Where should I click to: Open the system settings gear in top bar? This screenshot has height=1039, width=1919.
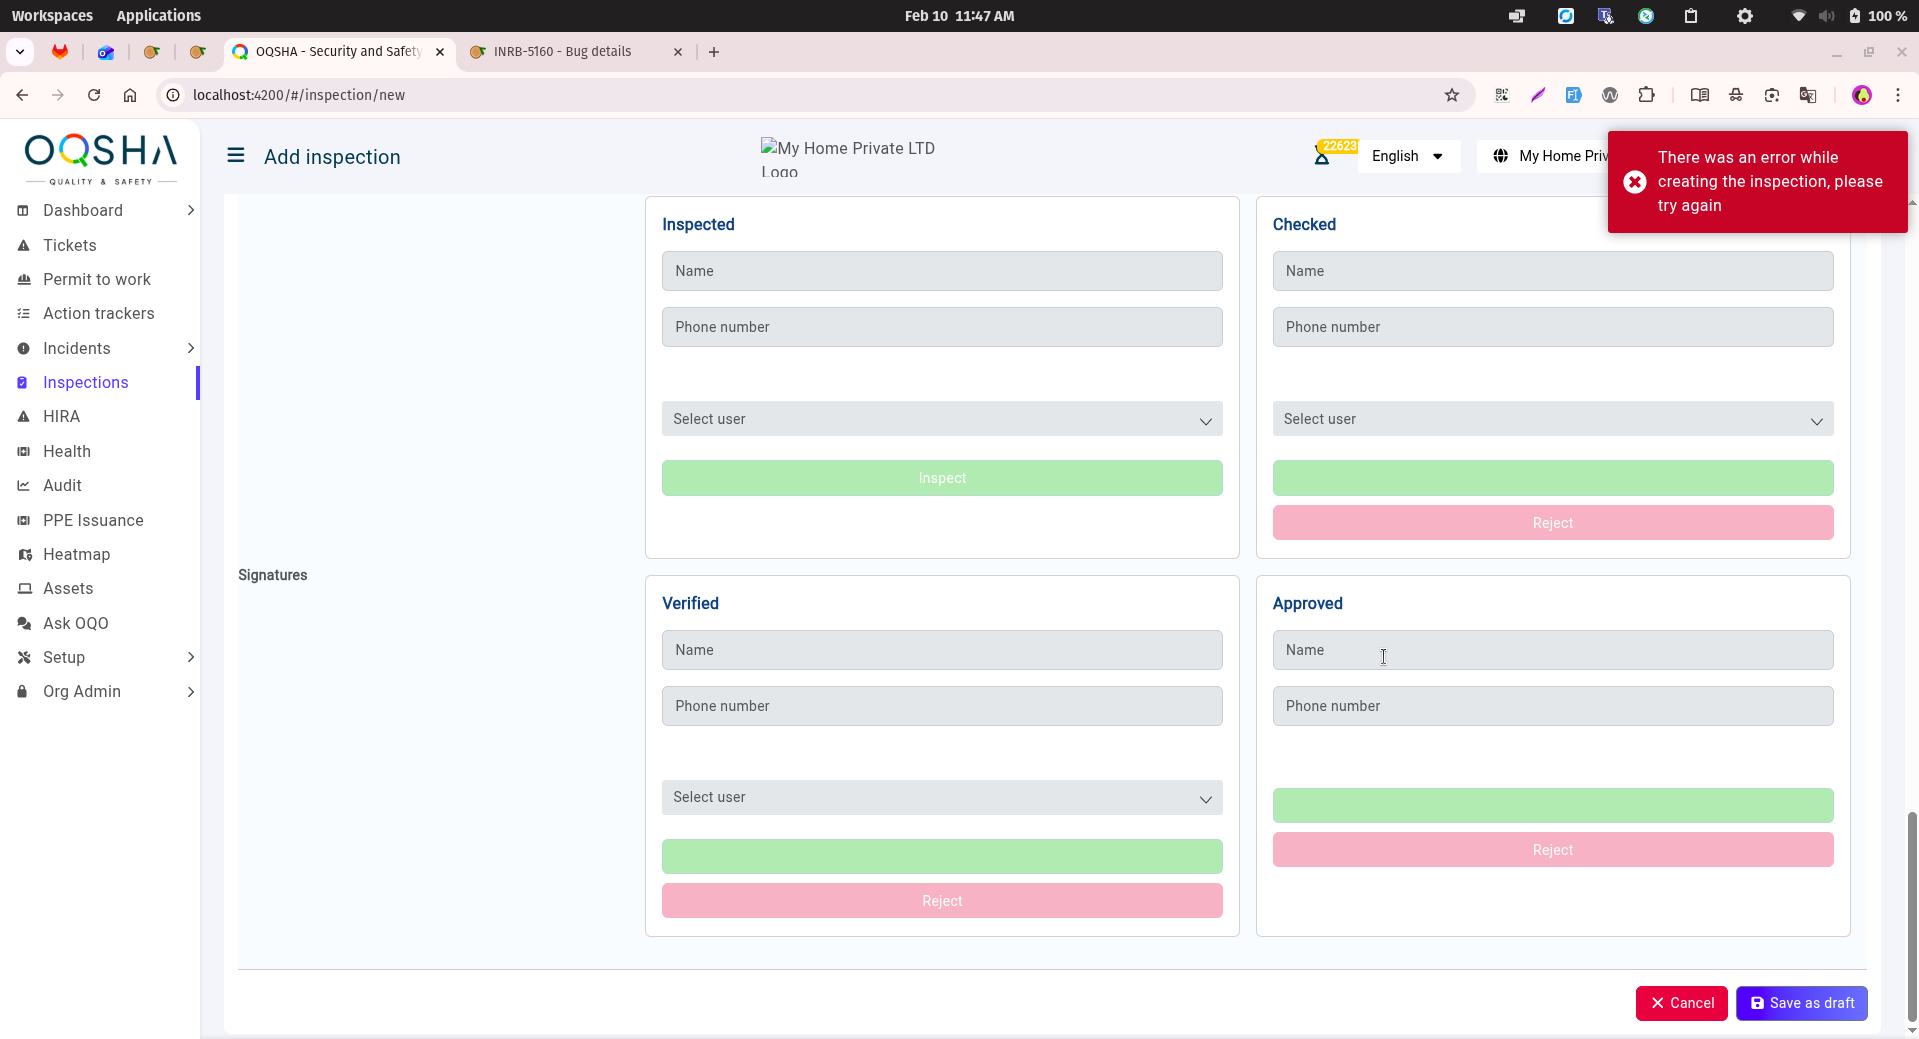[x=1744, y=16]
